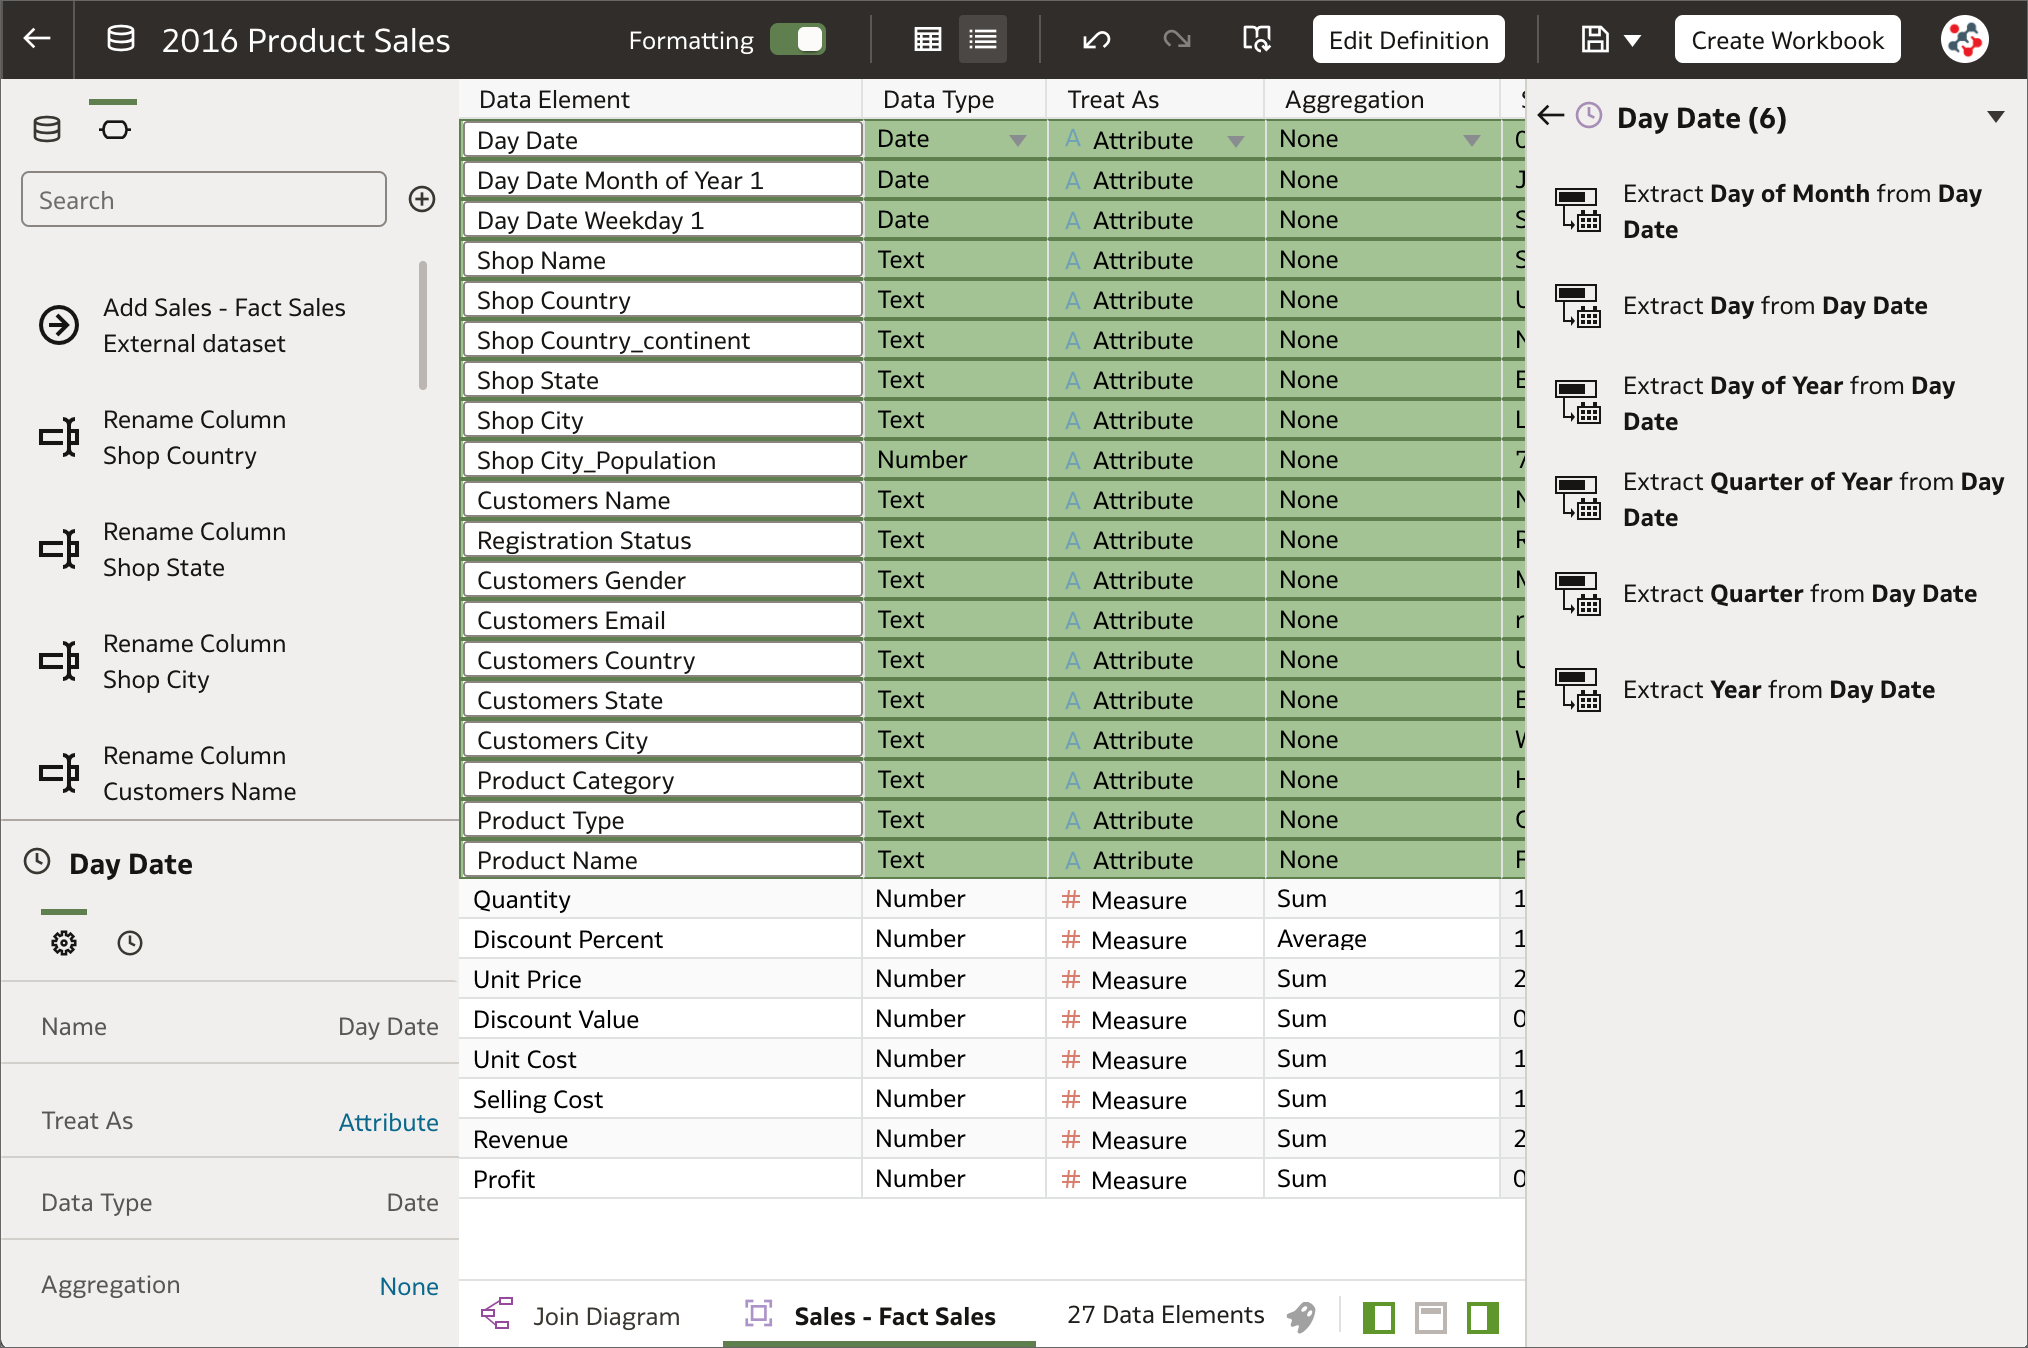Click the back arrow to exit dataset editor
This screenshot has width=2028, height=1348.
coord(37,39)
